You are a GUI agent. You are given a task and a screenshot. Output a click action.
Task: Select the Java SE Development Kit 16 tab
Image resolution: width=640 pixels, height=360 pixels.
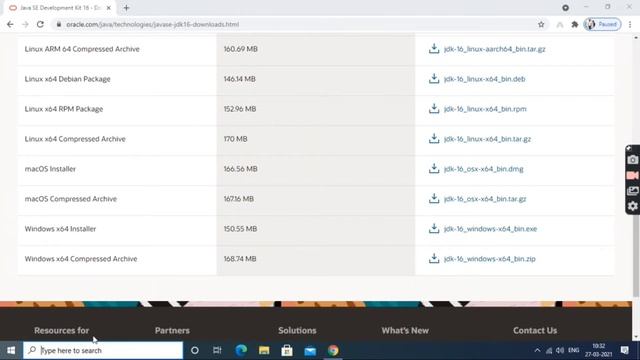coord(60,8)
